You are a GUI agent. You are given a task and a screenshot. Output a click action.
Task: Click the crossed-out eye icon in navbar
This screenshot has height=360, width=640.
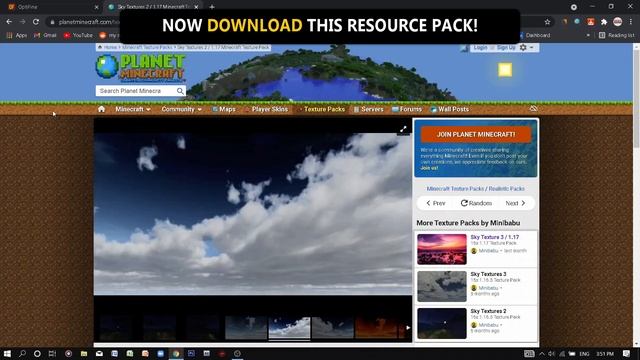pyautogui.click(x=533, y=109)
